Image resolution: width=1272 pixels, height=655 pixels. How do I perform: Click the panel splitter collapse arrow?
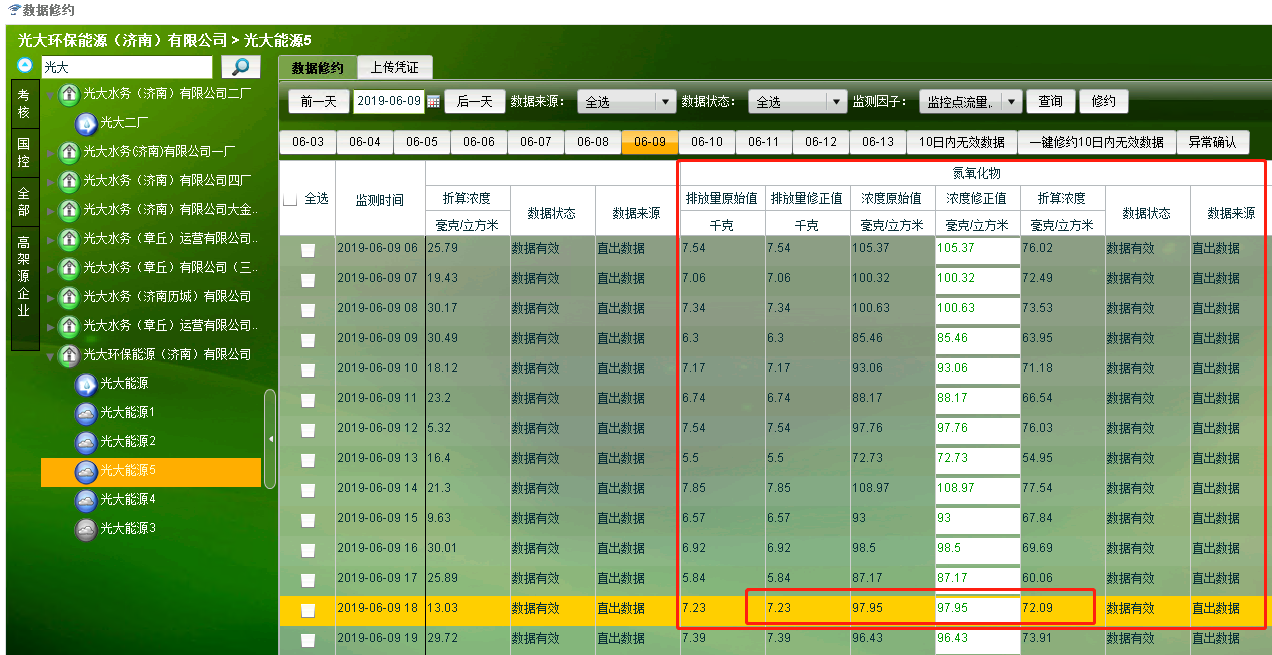point(270,439)
